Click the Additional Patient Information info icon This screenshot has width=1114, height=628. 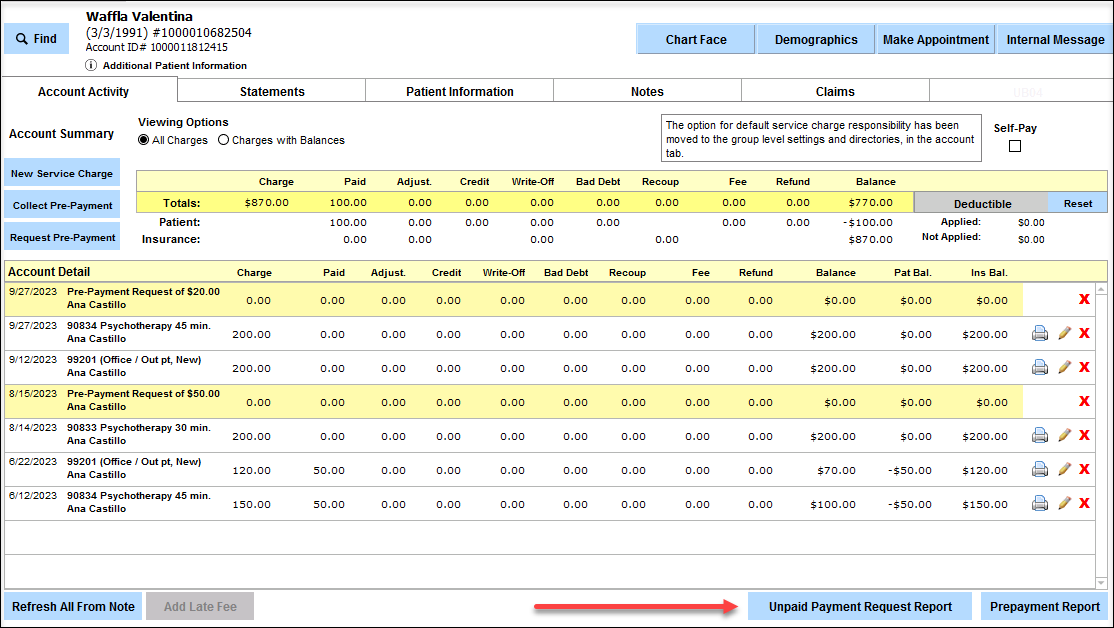(91, 66)
